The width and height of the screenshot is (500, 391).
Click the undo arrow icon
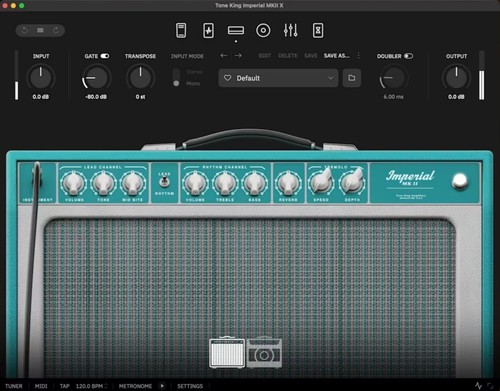(x=24, y=30)
